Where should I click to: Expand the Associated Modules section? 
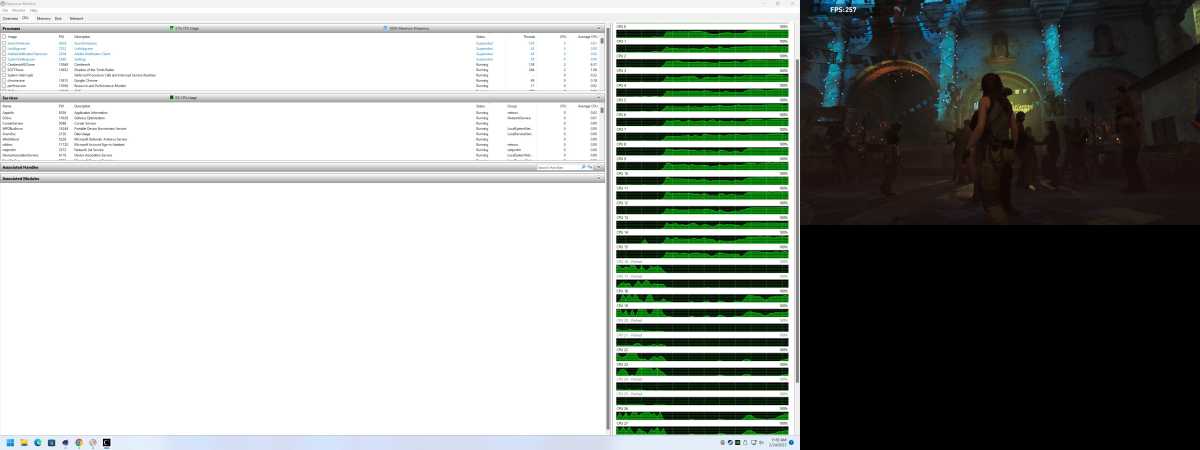(x=599, y=178)
